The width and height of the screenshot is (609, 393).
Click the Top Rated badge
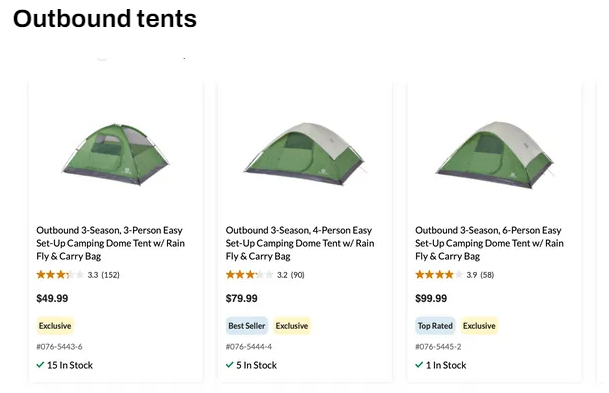click(x=435, y=326)
